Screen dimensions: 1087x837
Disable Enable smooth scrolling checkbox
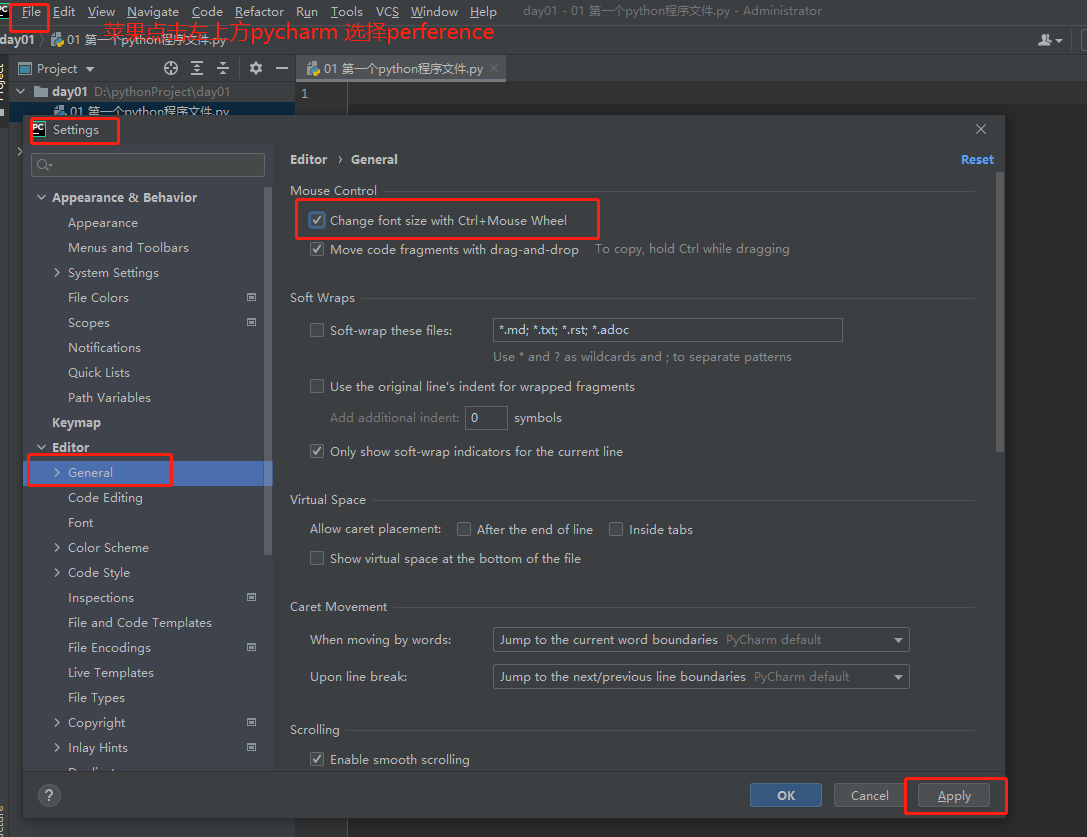pos(317,759)
